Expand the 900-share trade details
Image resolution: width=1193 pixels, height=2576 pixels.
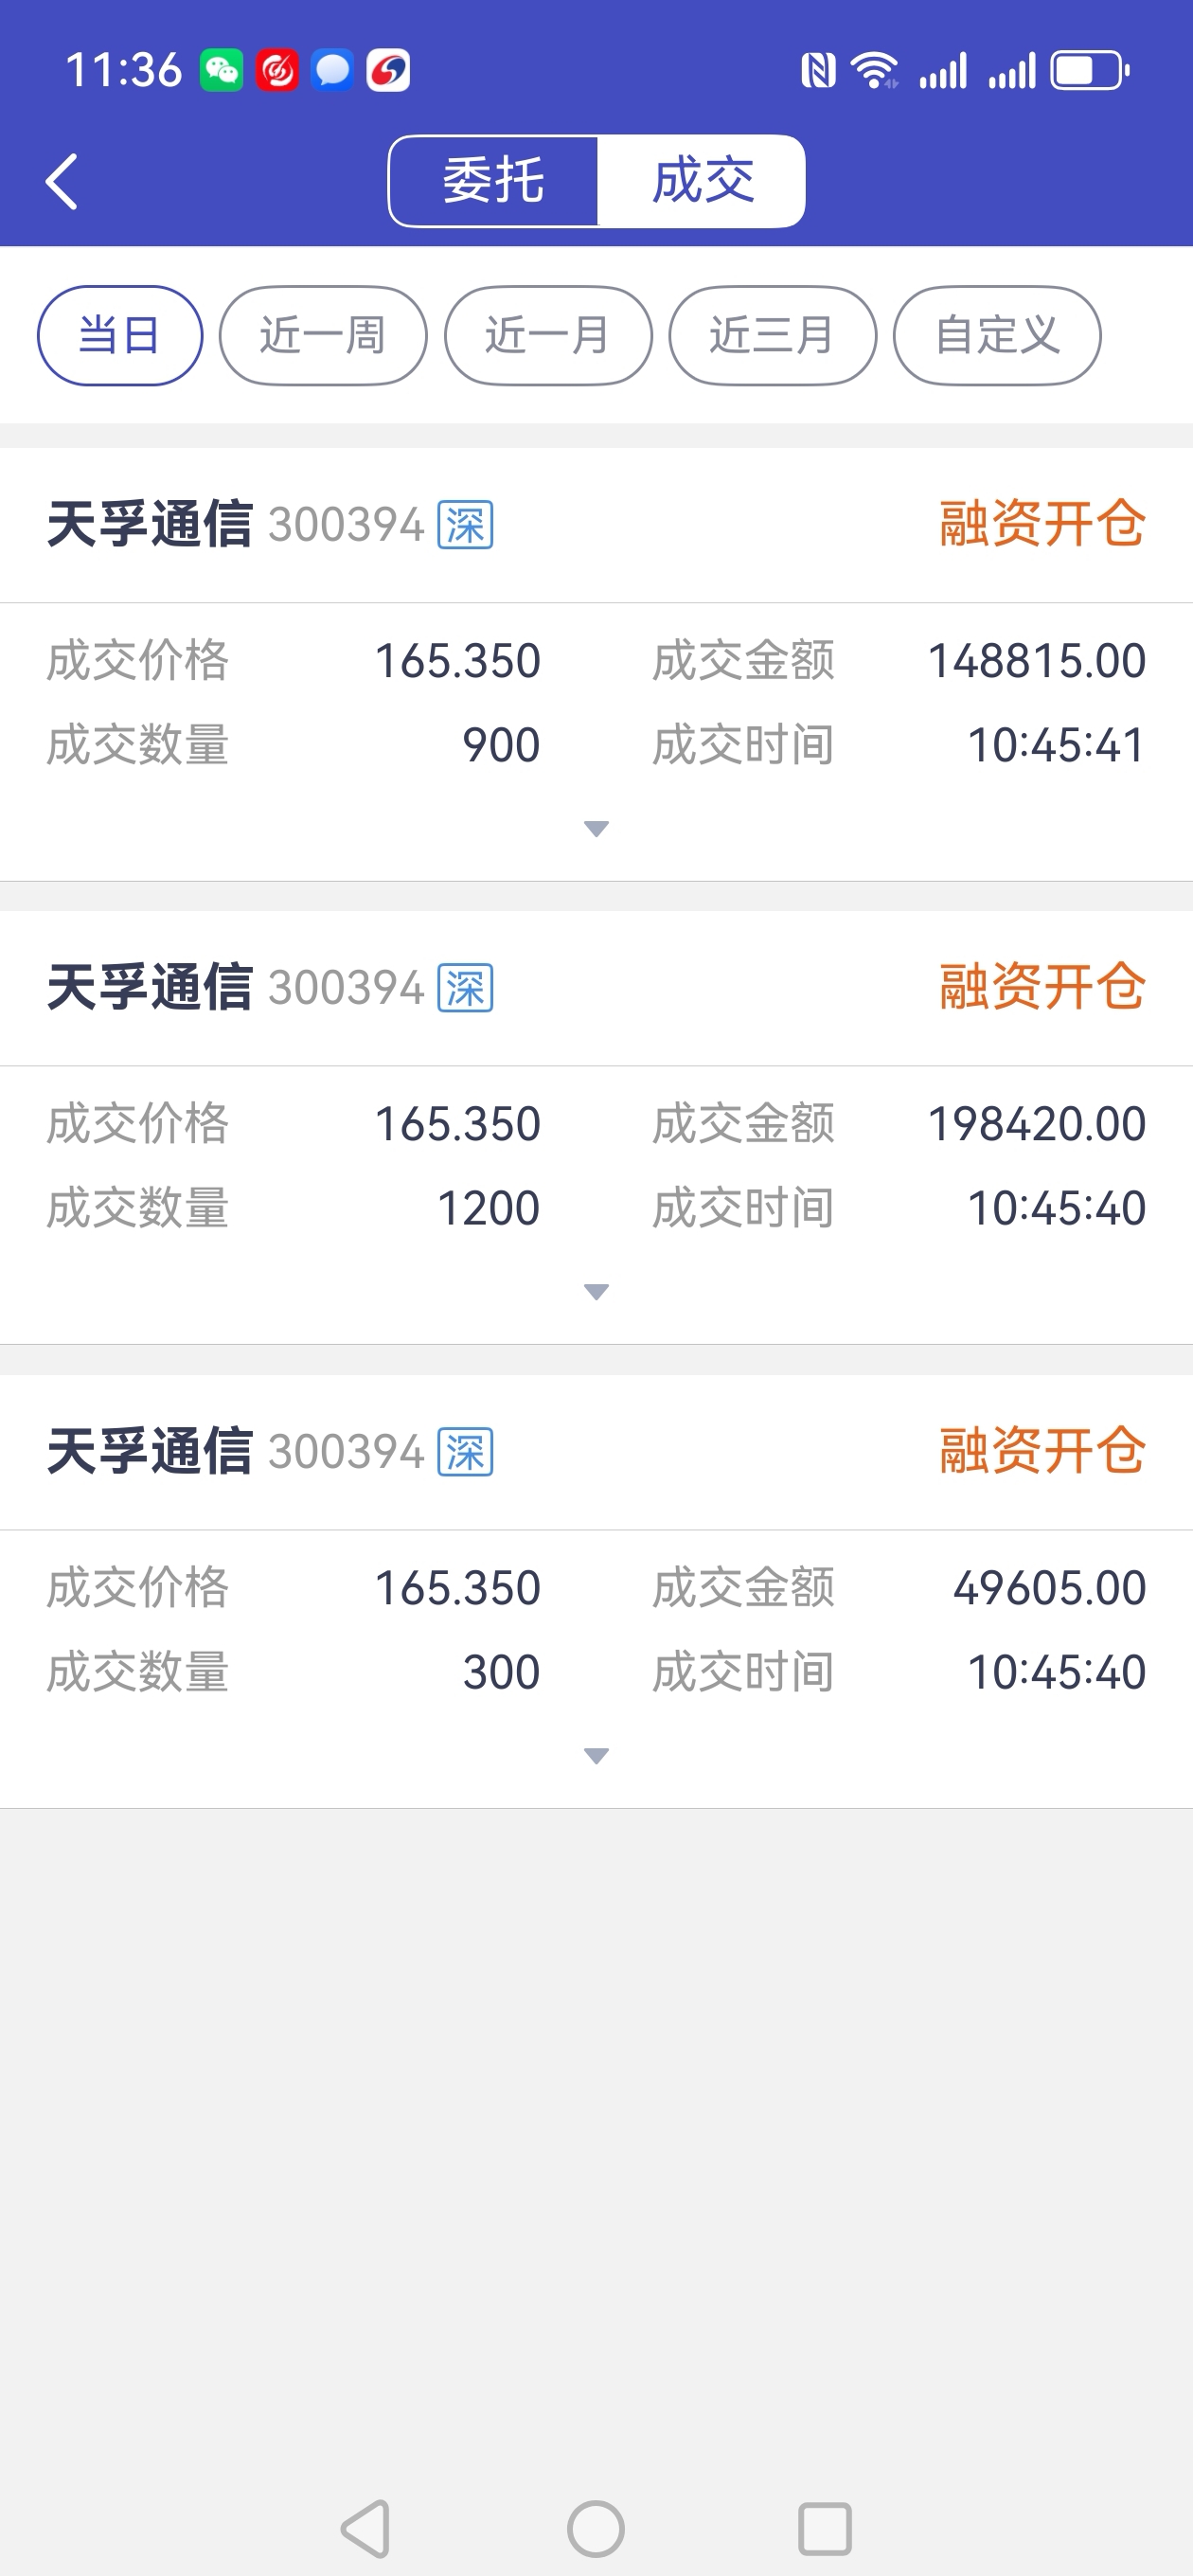tap(596, 829)
